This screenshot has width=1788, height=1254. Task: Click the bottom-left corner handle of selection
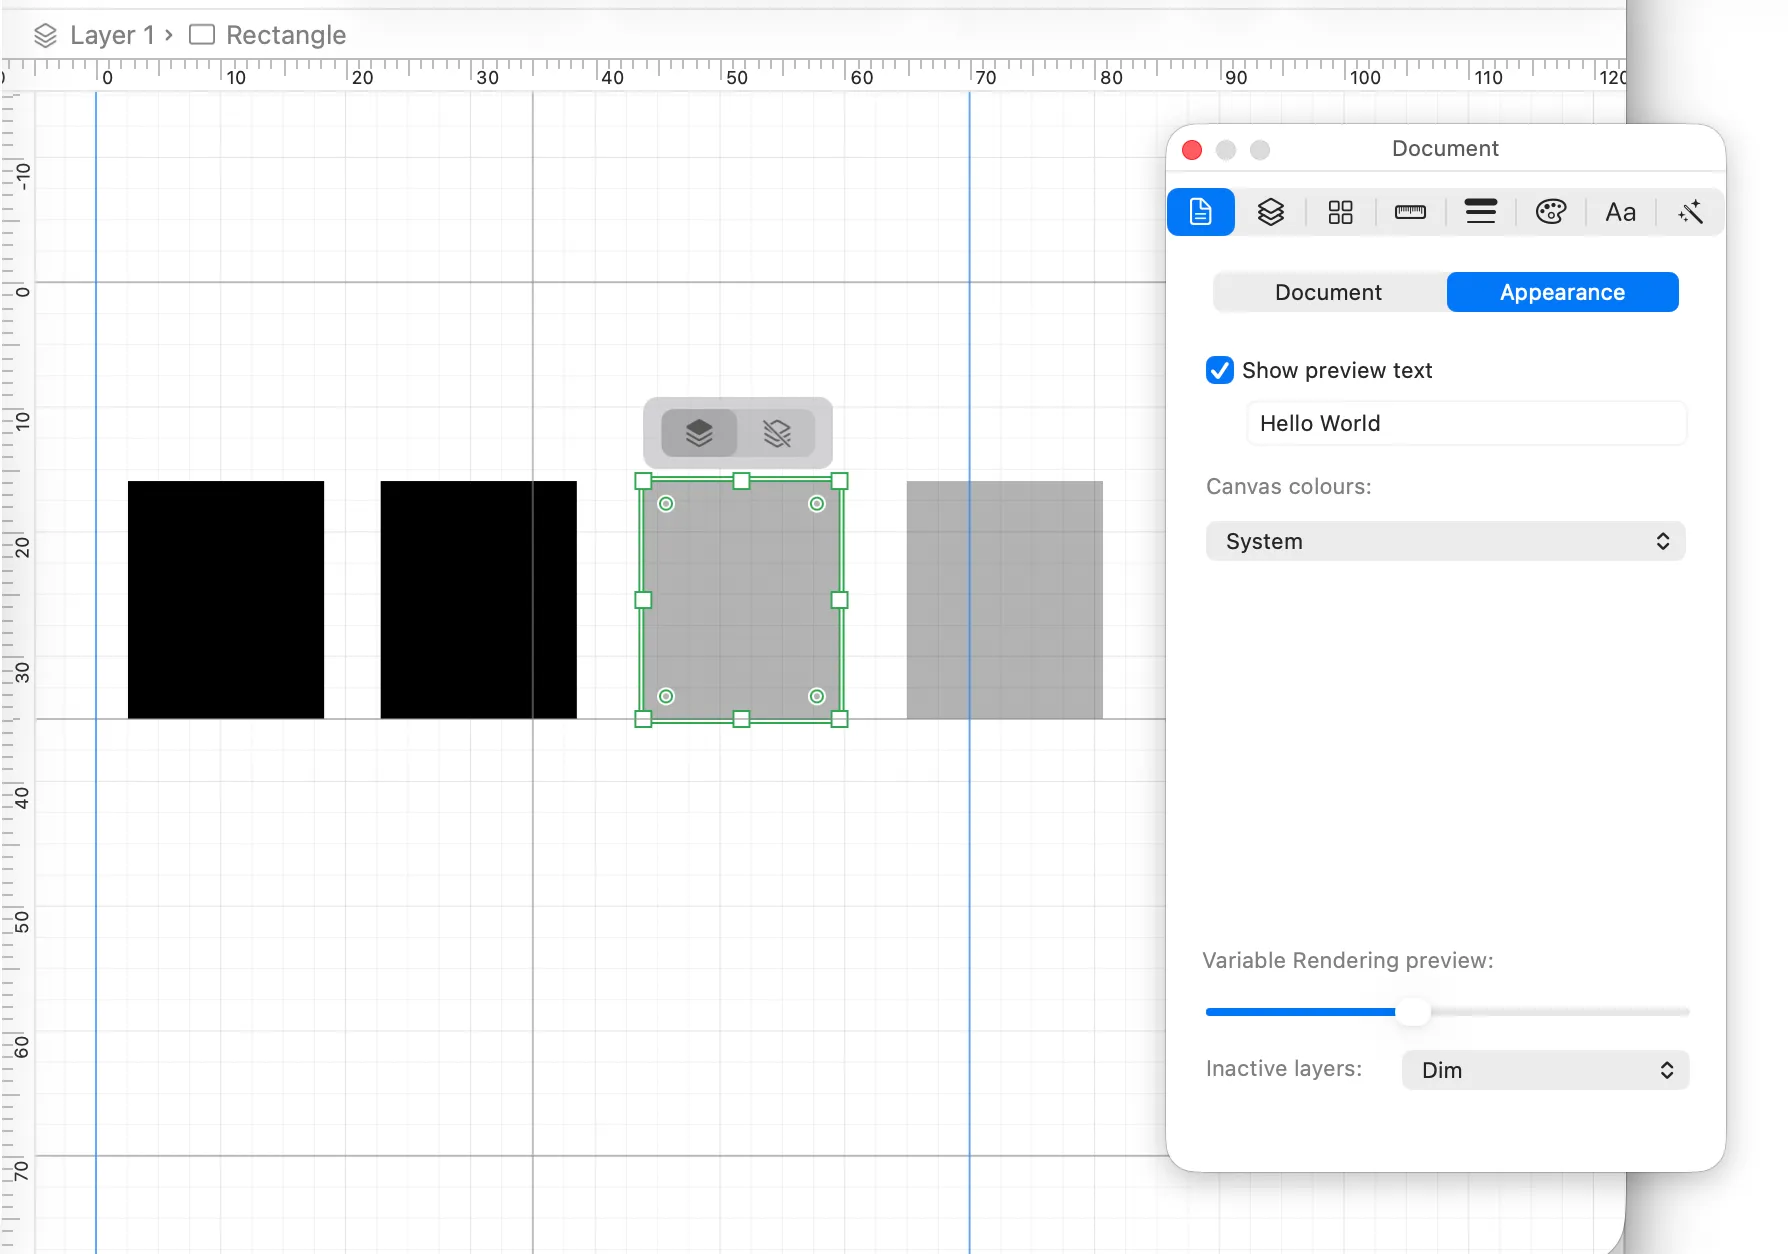point(644,719)
